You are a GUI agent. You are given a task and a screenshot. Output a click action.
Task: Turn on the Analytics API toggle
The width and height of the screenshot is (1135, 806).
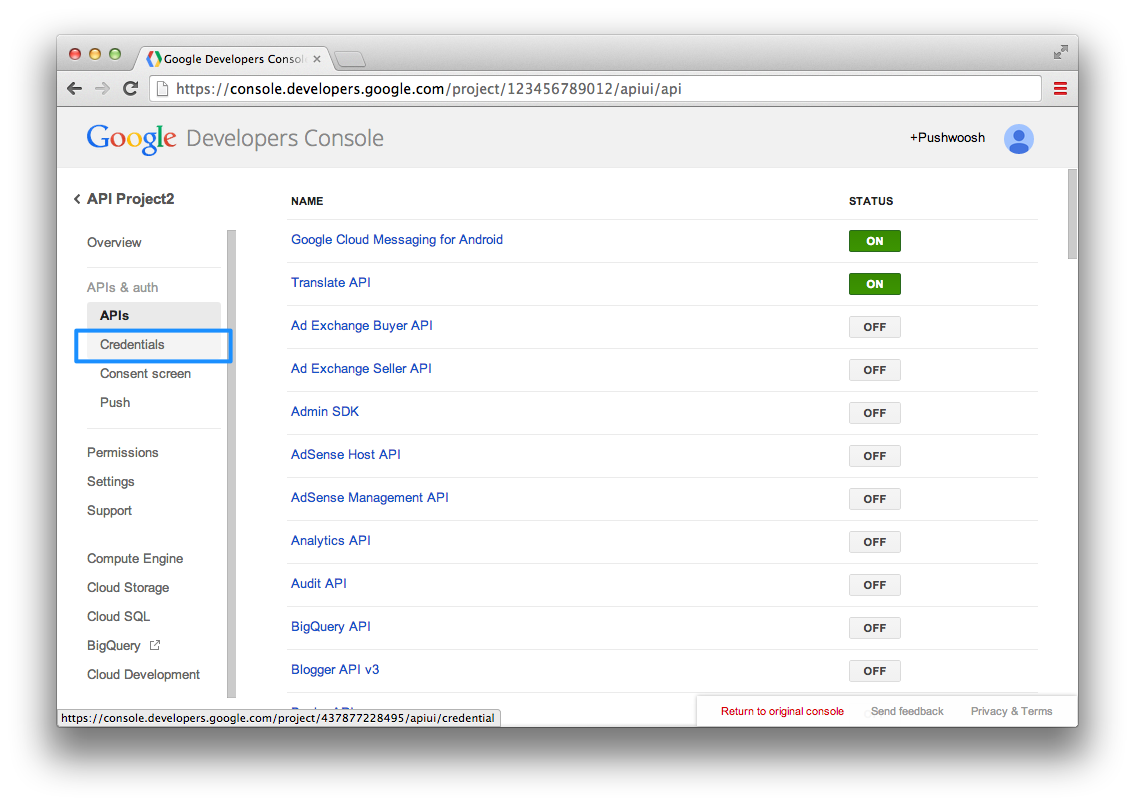pyautogui.click(x=874, y=542)
